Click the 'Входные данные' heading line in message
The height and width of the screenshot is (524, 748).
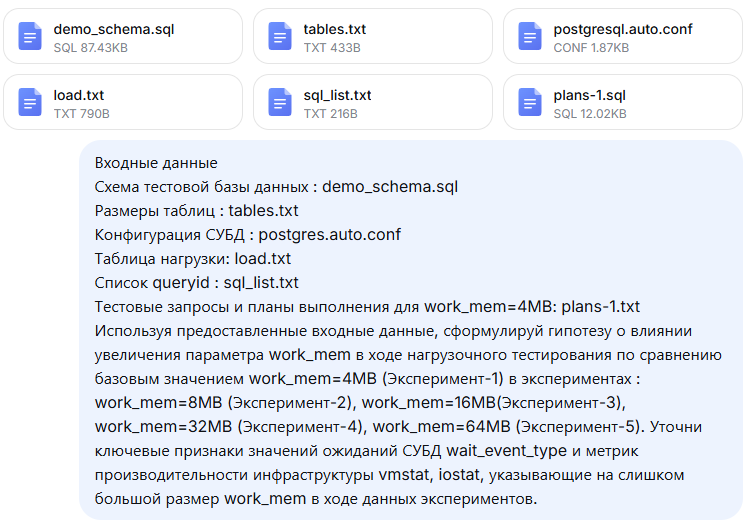pos(156,163)
